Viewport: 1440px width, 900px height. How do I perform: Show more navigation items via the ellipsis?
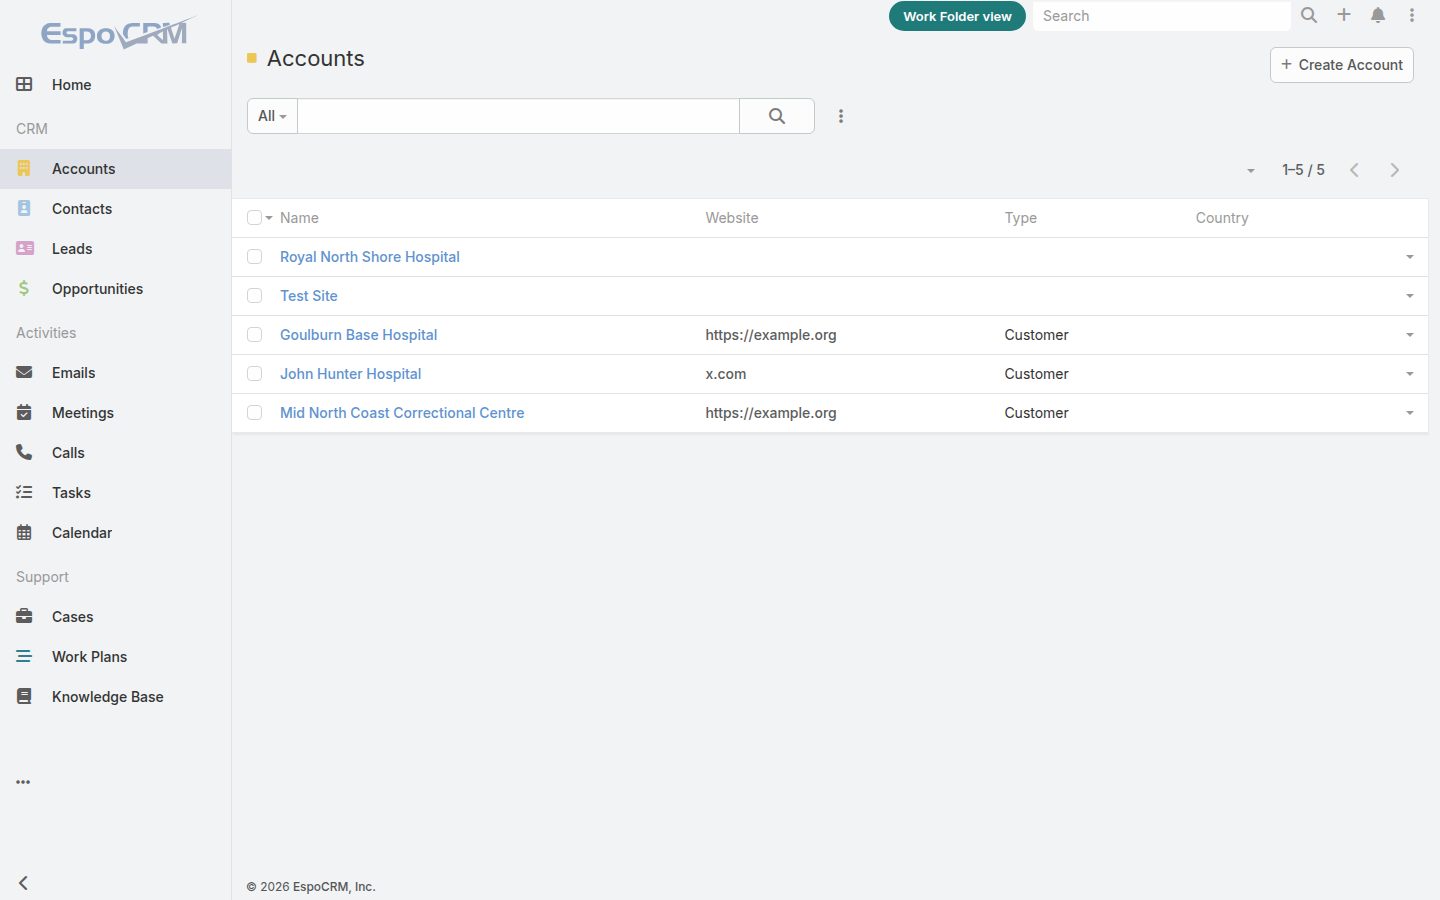click(x=23, y=782)
